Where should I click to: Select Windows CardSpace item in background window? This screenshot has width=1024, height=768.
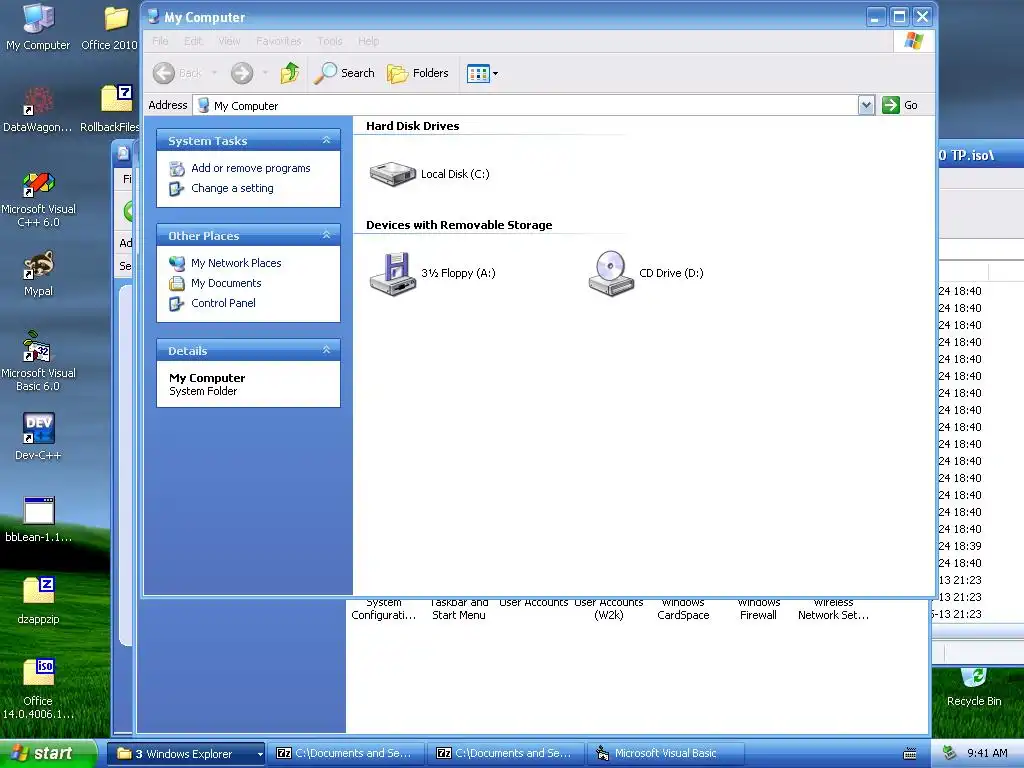[x=683, y=609]
